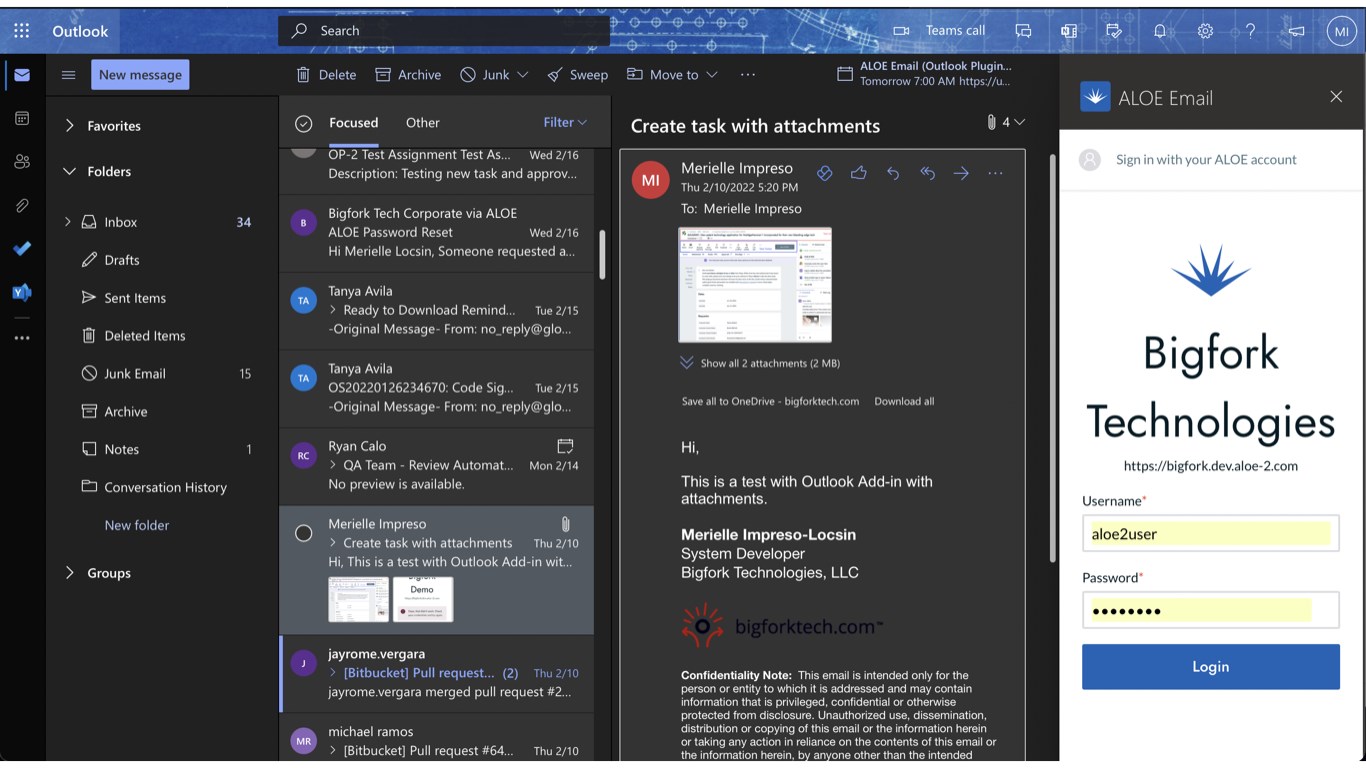1366x768 pixels.
Task: Click the New message button
Action: pyautogui.click(x=140, y=75)
